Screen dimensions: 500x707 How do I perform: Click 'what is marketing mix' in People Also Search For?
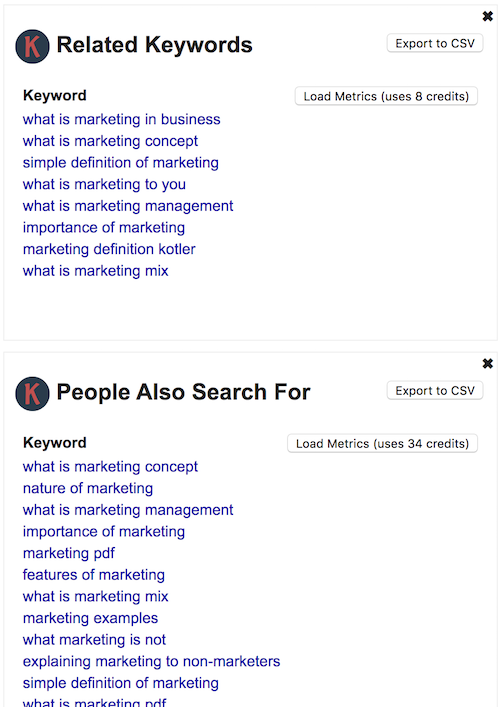(x=96, y=597)
